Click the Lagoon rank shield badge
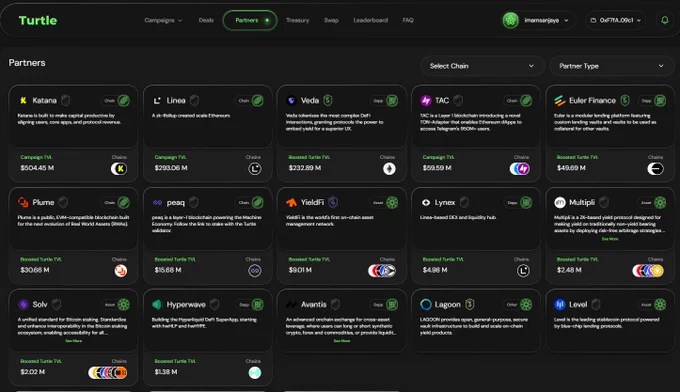This screenshot has width=680, height=392. point(469,304)
